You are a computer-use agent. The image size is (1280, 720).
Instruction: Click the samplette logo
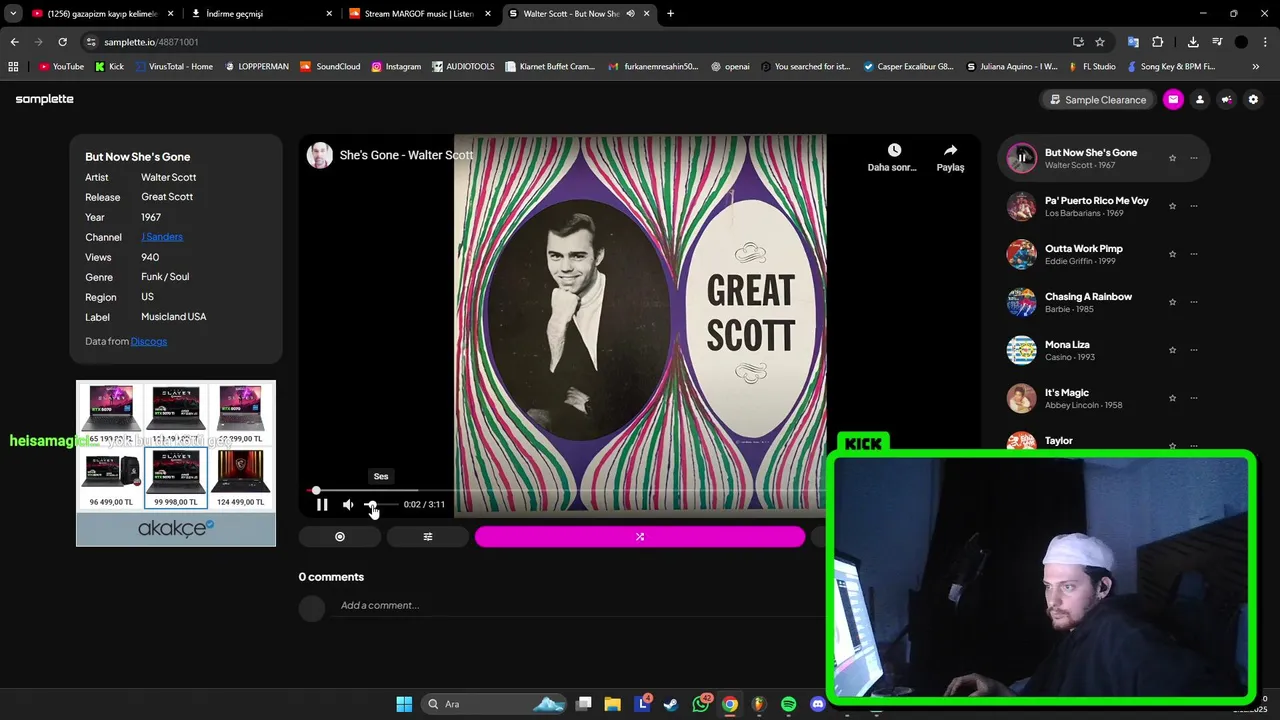45,99
